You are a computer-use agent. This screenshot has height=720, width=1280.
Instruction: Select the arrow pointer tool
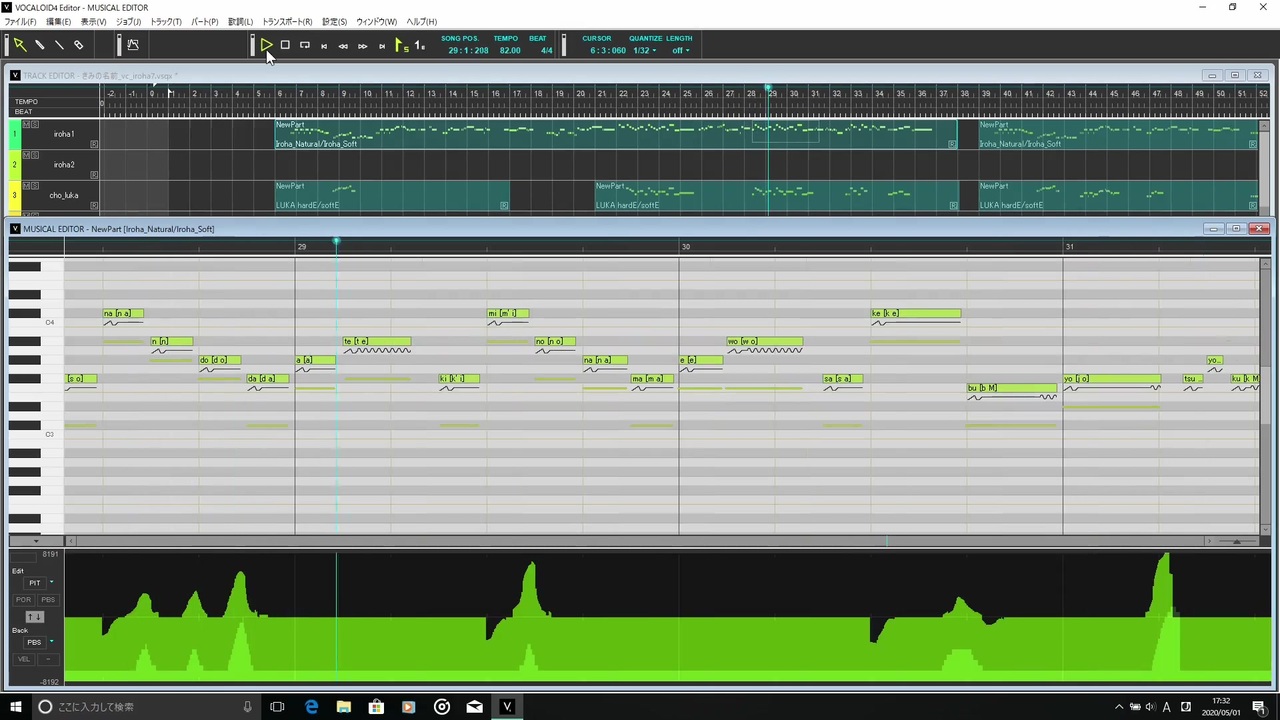click(19, 45)
